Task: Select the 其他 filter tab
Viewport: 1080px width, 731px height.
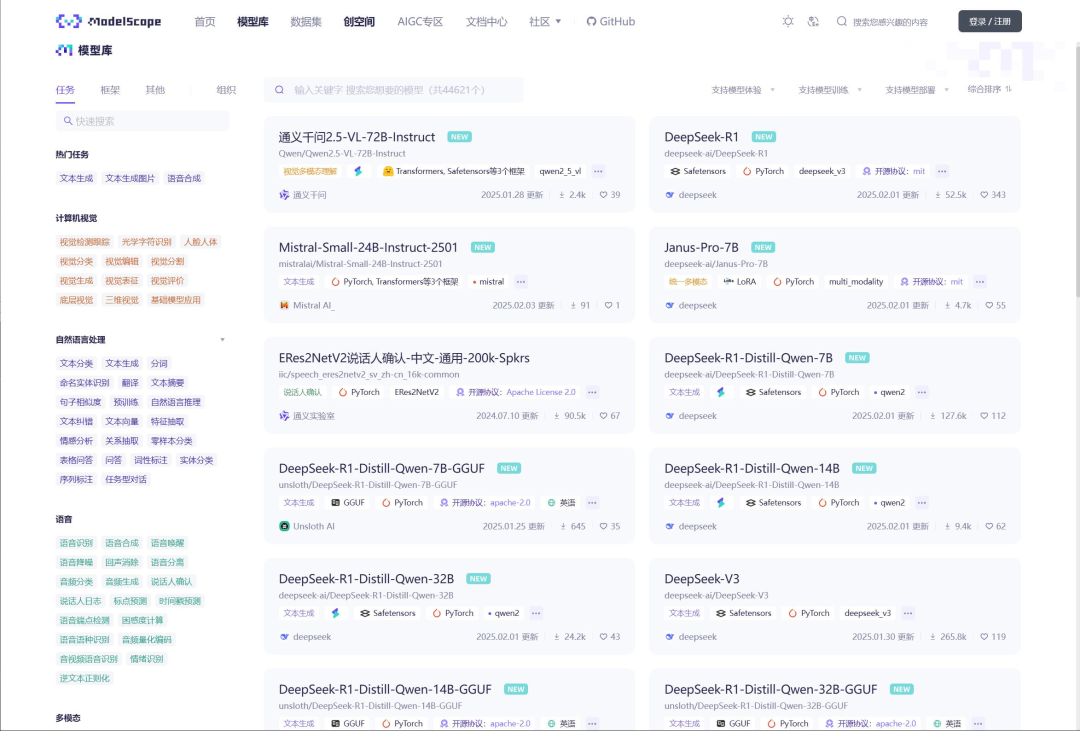Action: (x=155, y=90)
